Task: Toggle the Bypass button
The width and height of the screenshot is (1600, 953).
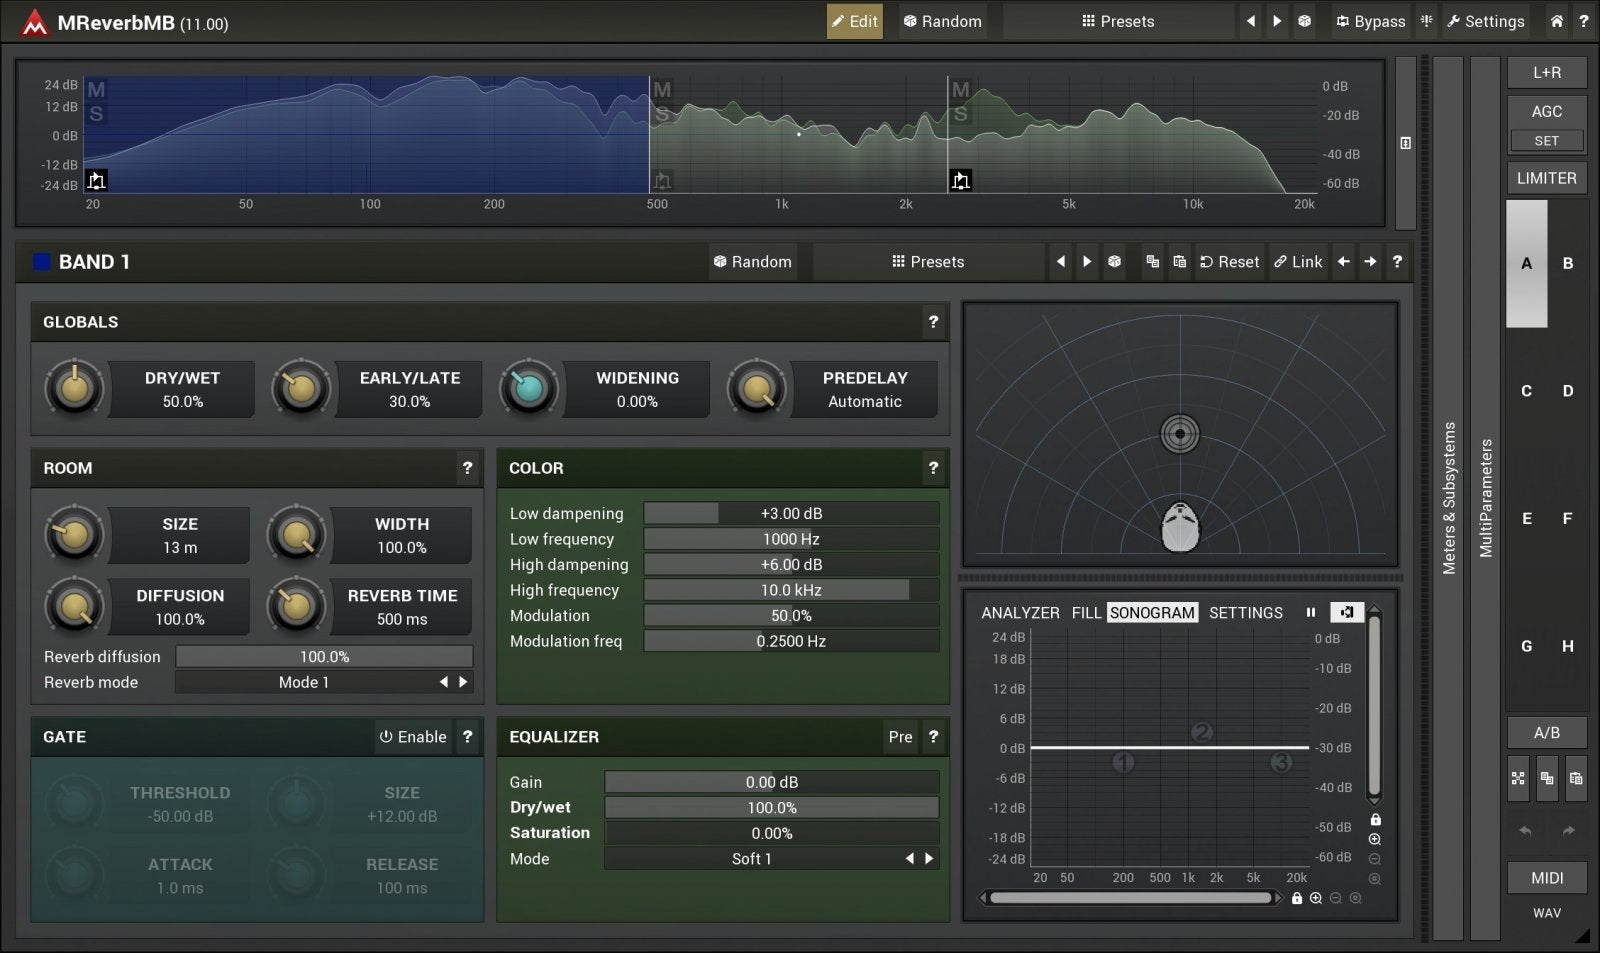Action: [x=1369, y=21]
